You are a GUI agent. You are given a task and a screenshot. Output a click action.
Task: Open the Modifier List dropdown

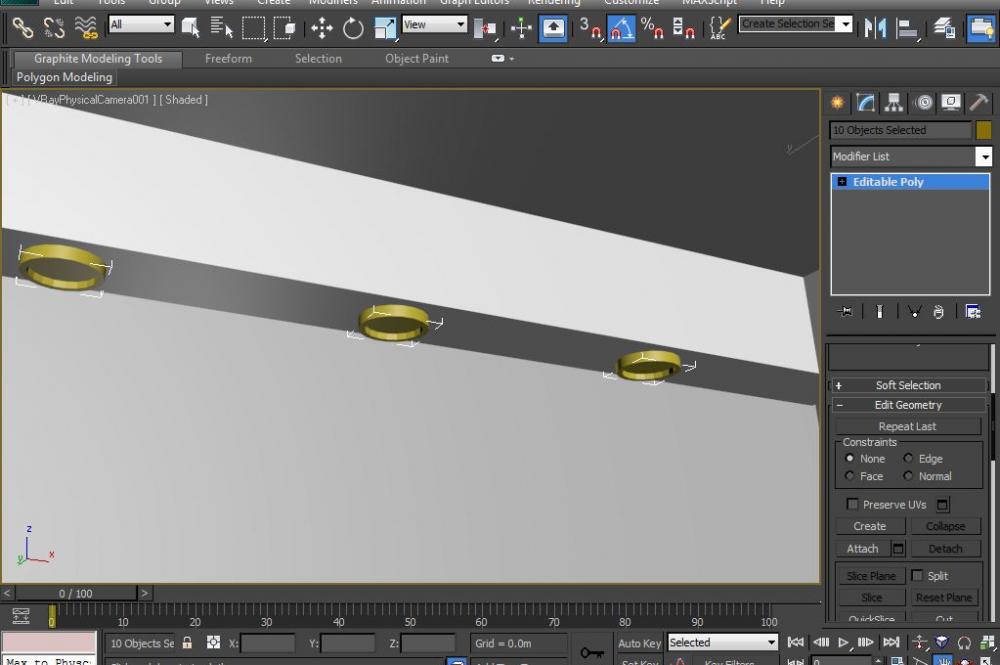pyautogui.click(x=984, y=157)
